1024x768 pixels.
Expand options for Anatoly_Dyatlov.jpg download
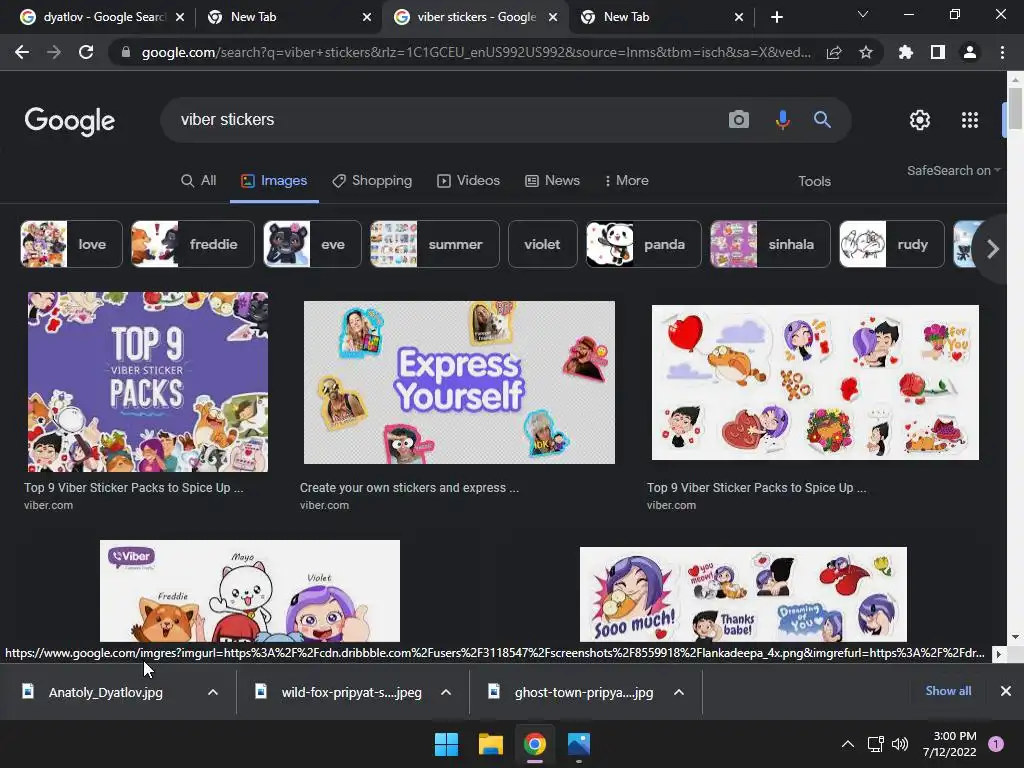(x=213, y=692)
